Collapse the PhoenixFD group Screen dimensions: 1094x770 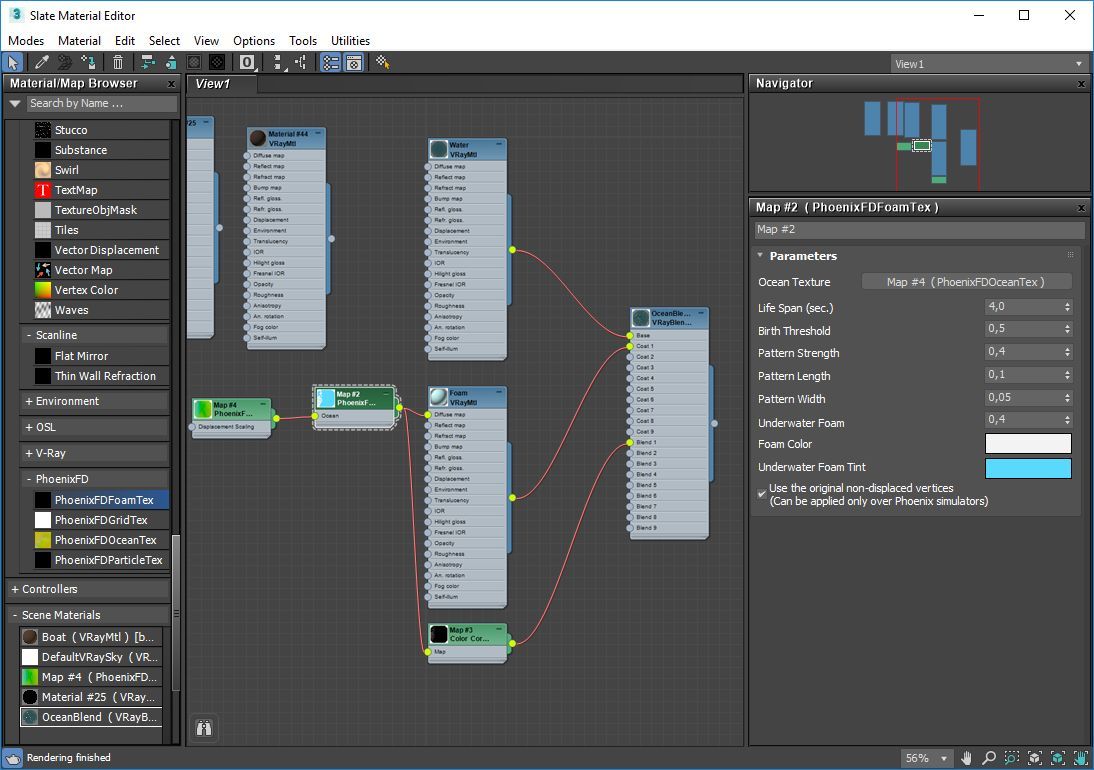point(29,479)
